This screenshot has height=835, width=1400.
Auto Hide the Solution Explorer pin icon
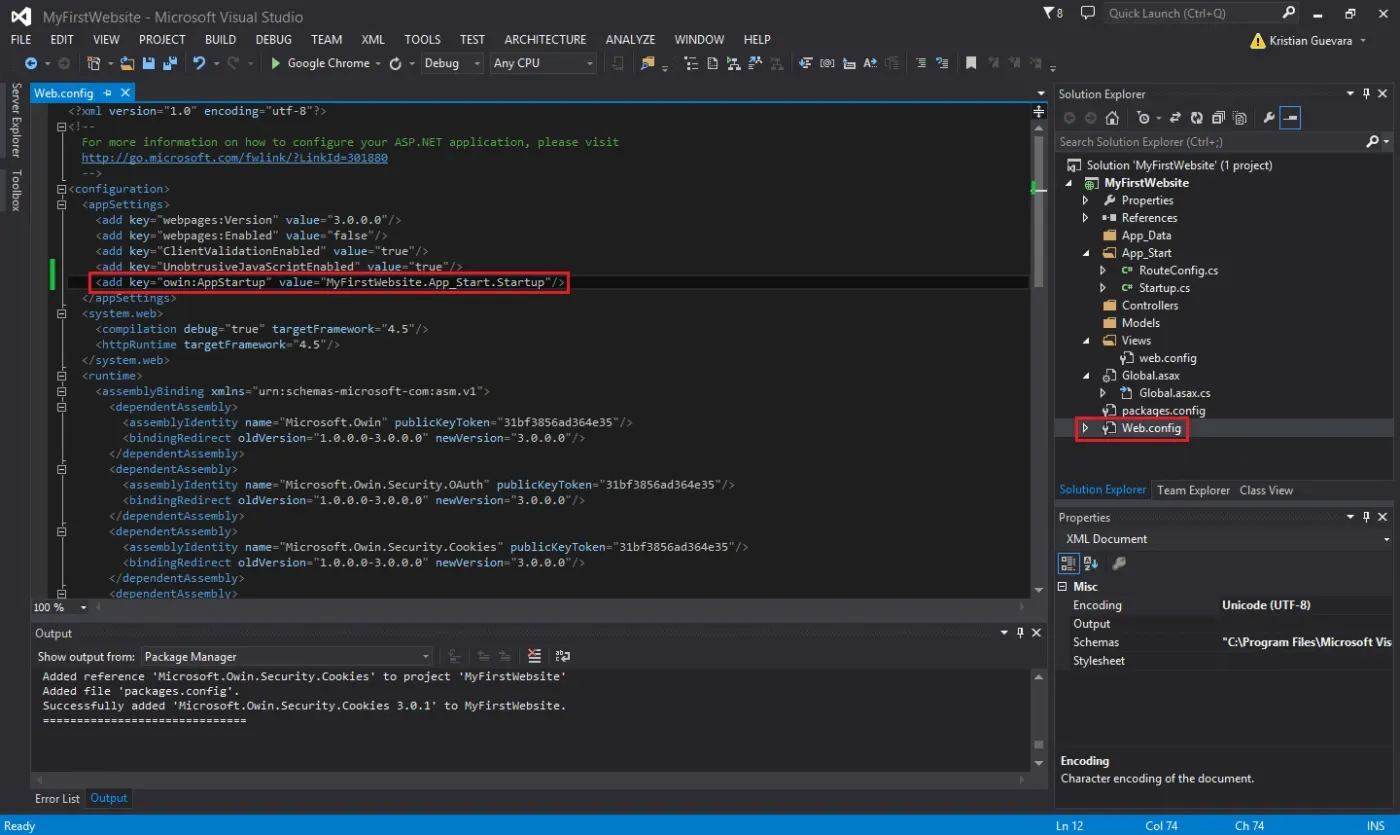(x=1366, y=94)
